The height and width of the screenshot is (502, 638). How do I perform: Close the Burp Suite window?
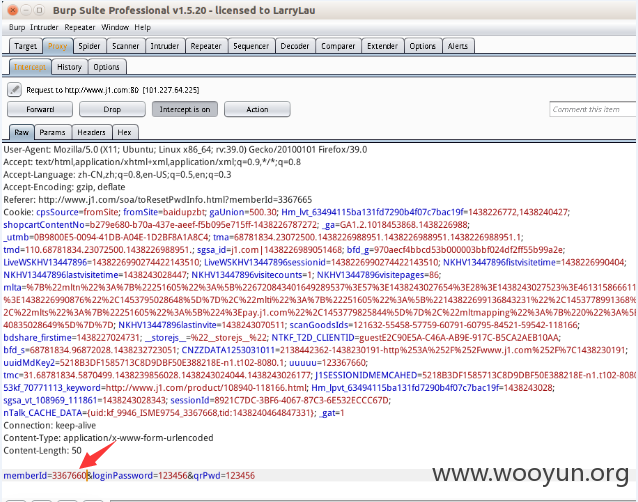(x=13, y=10)
